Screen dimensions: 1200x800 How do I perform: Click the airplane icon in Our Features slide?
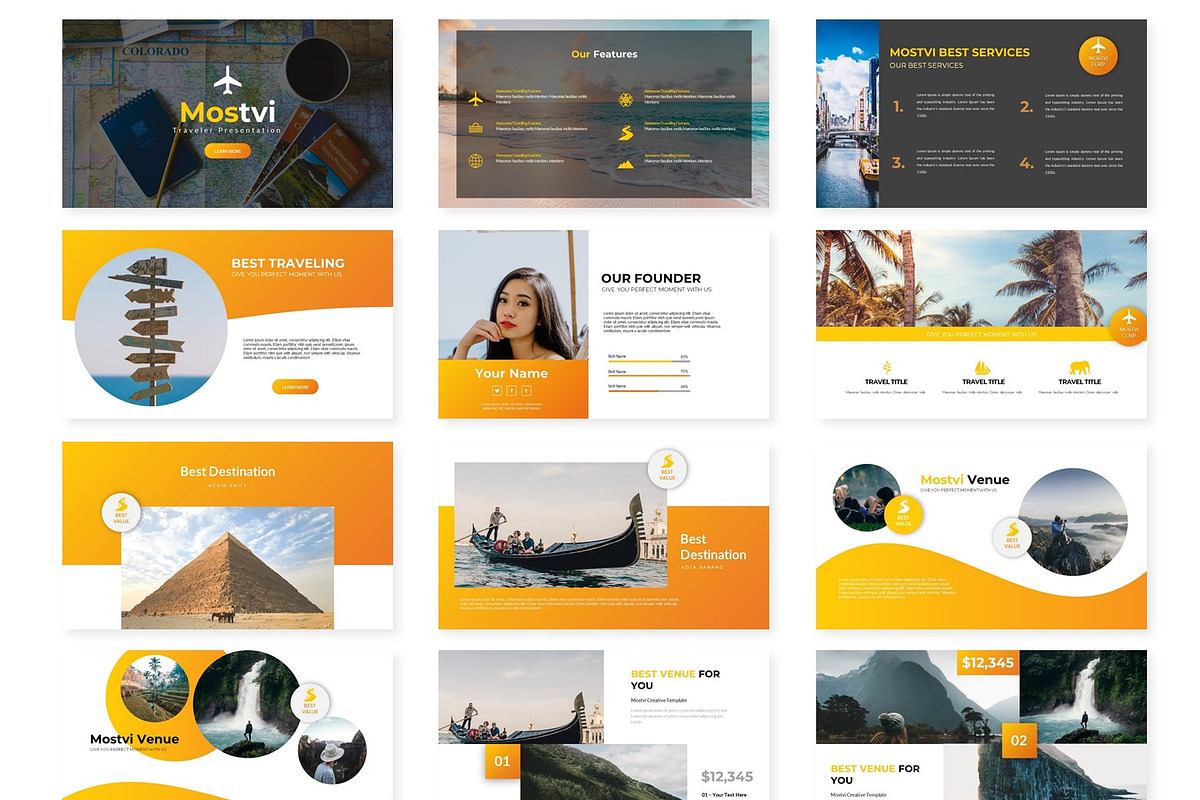475,99
